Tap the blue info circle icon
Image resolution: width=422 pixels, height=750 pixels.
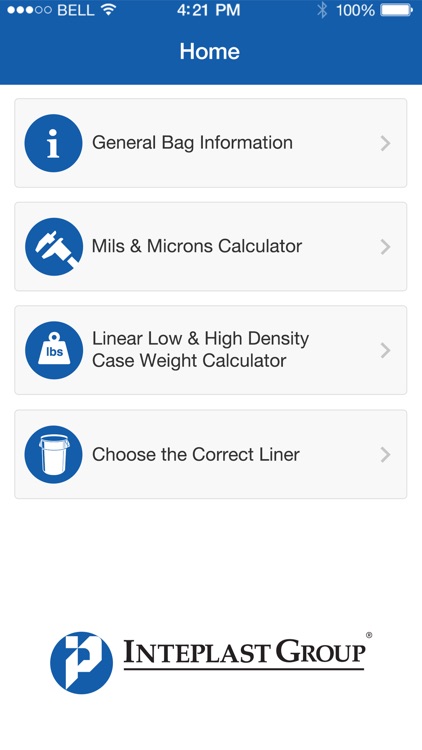tap(53, 143)
